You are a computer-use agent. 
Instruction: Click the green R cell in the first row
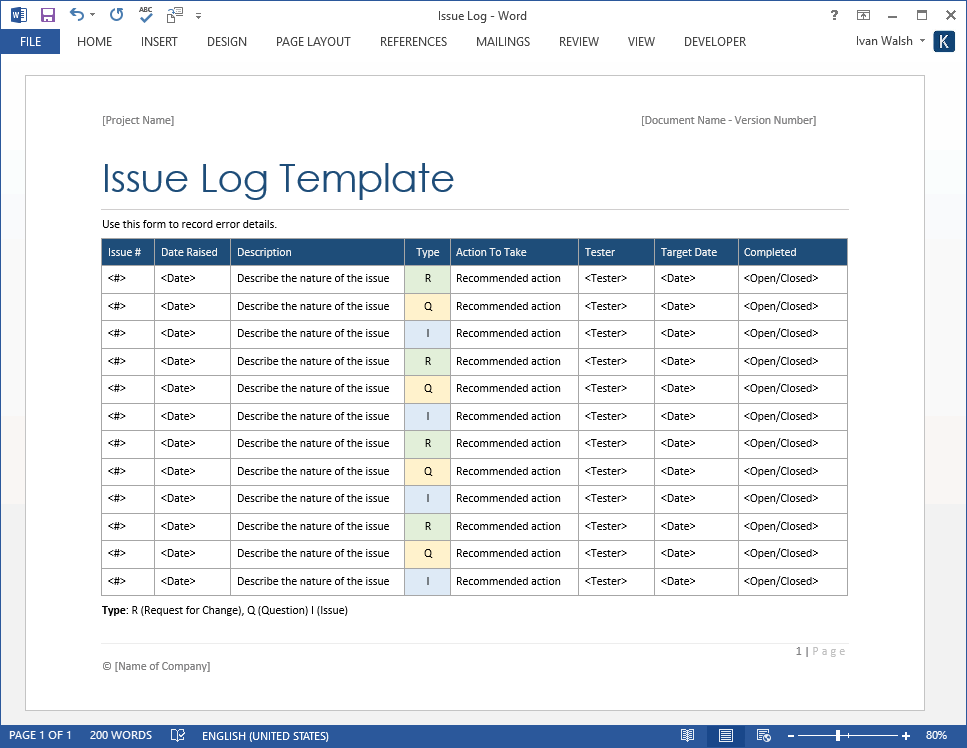[427, 279]
